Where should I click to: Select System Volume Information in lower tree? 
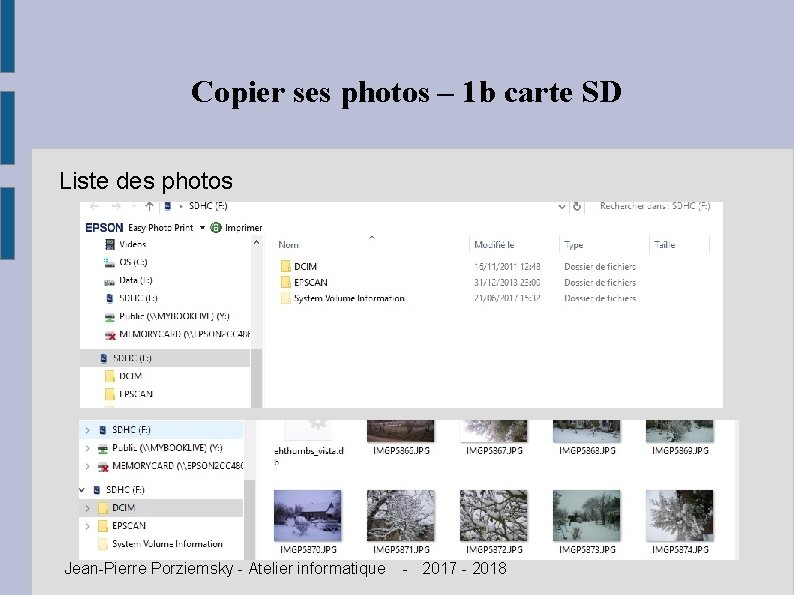[167, 544]
